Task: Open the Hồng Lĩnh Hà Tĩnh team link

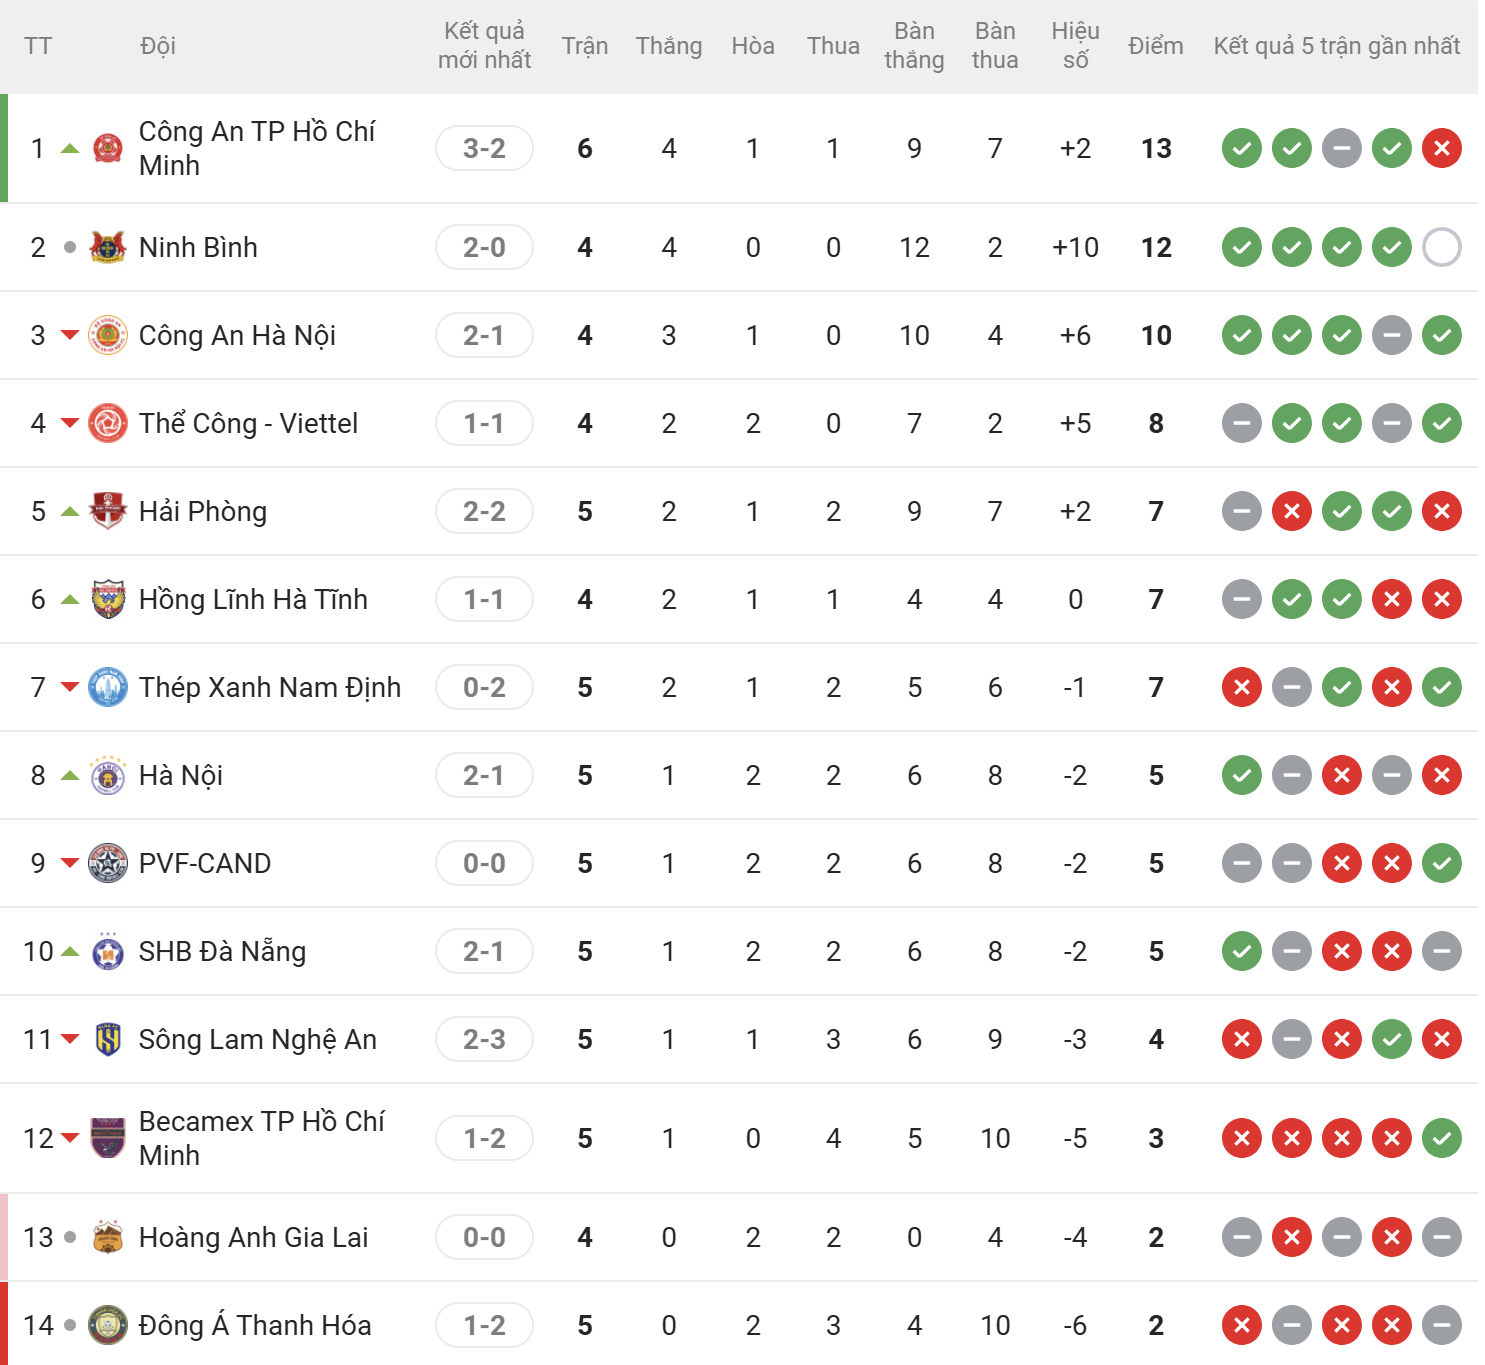Action: tap(253, 599)
